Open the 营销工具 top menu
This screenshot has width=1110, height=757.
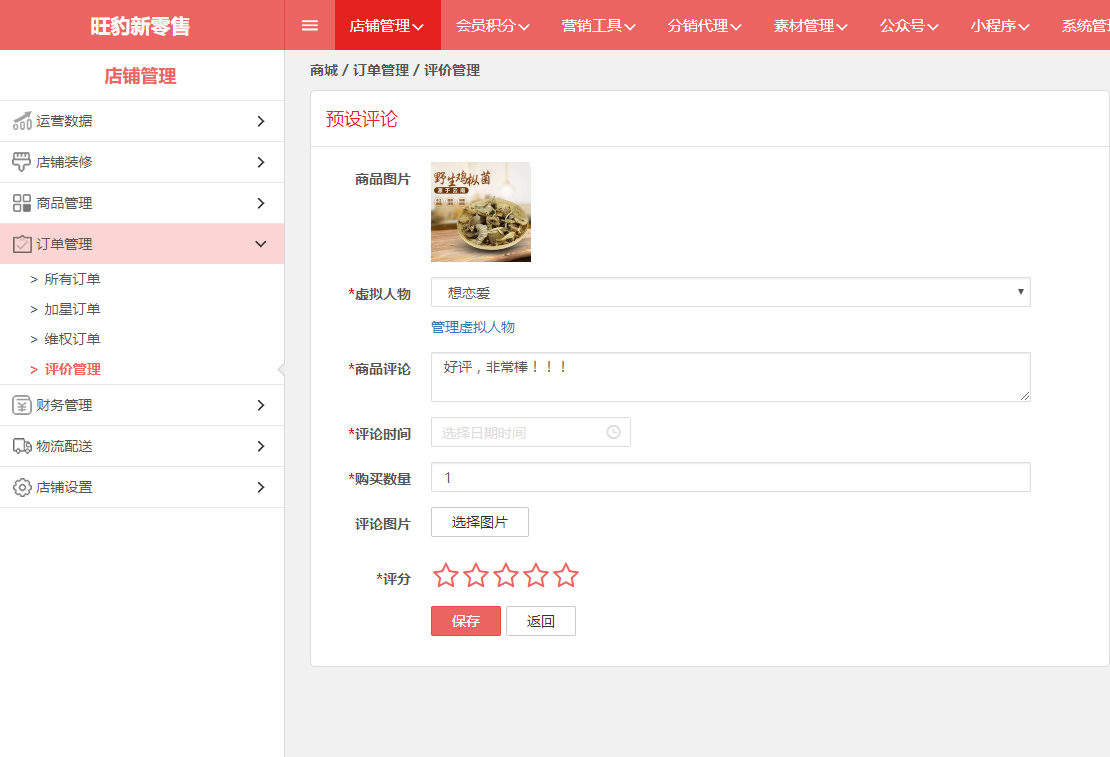click(x=598, y=26)
